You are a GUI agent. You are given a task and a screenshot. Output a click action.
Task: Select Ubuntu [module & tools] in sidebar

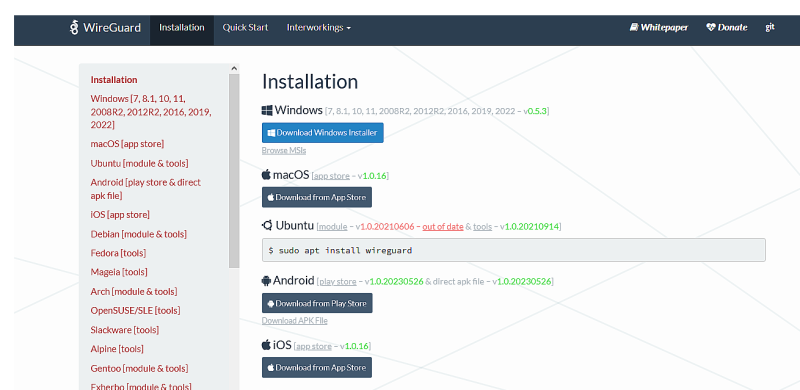139,163
